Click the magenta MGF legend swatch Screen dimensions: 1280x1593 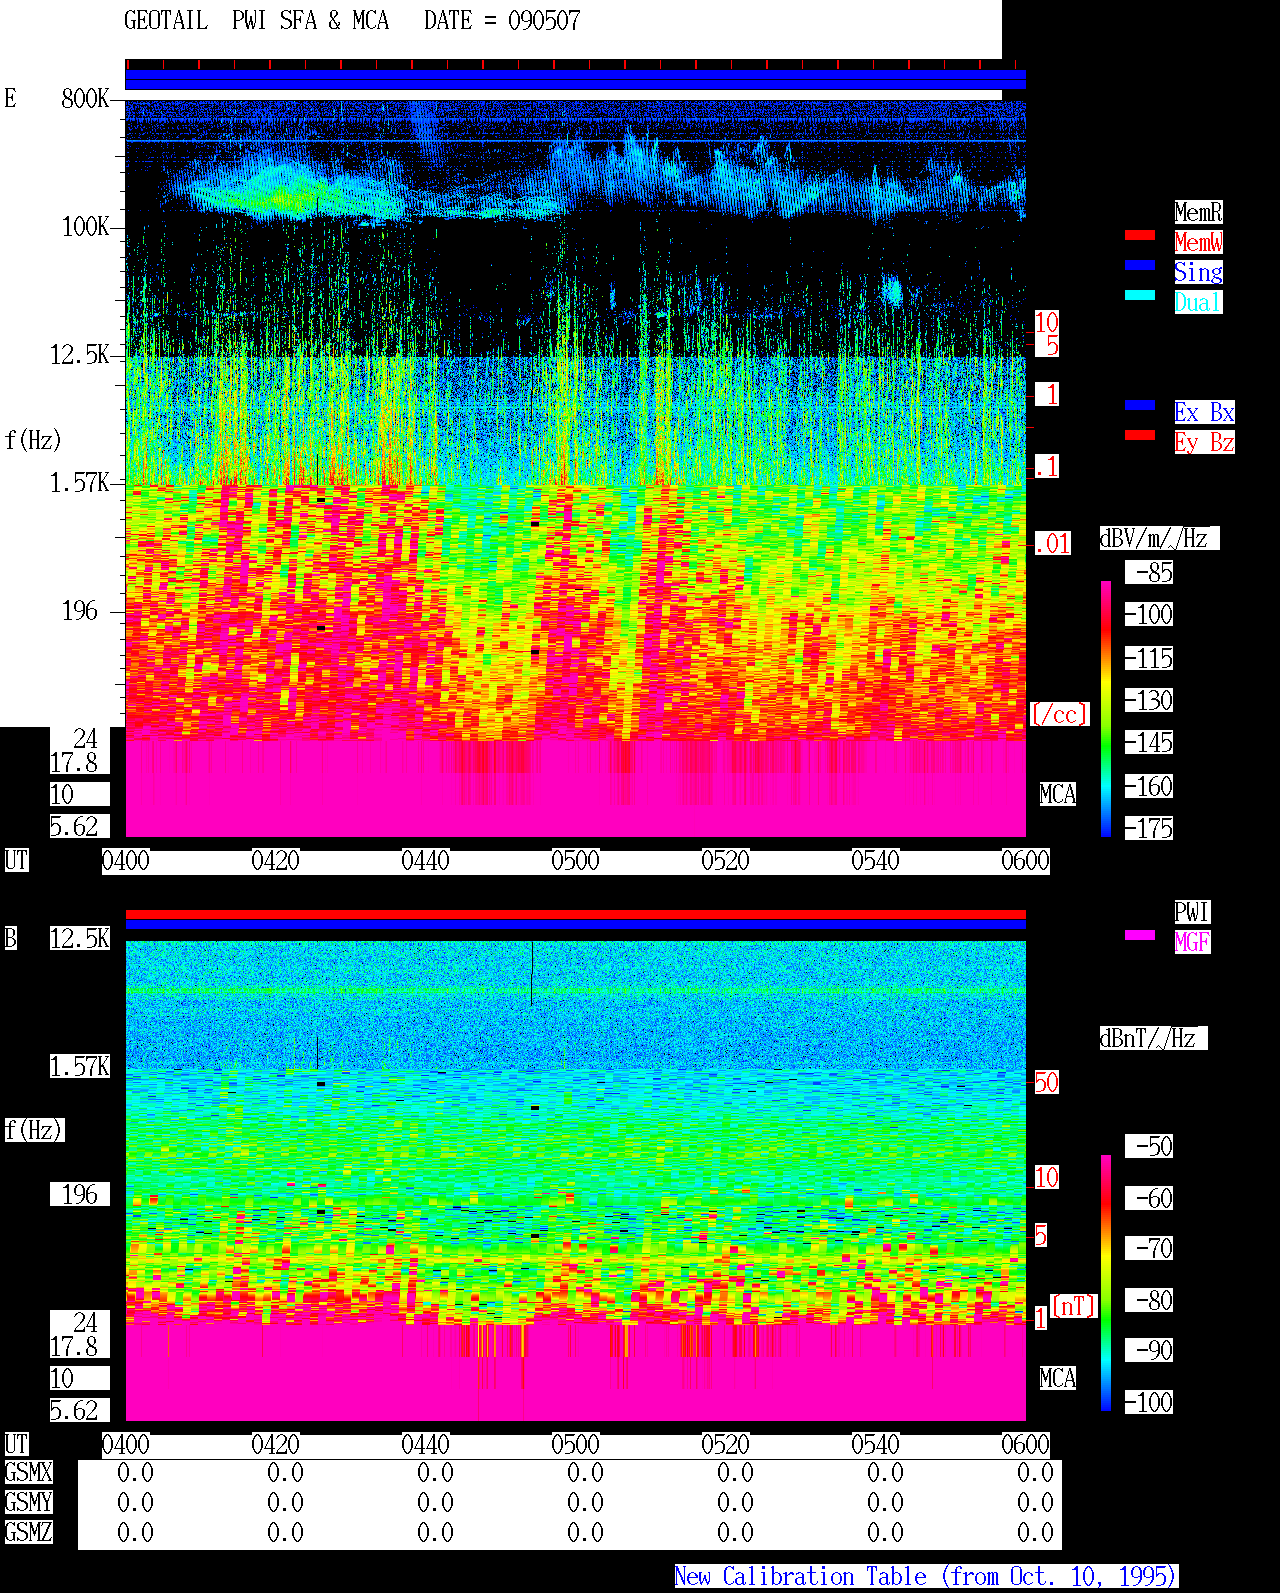pos(1140,935)
